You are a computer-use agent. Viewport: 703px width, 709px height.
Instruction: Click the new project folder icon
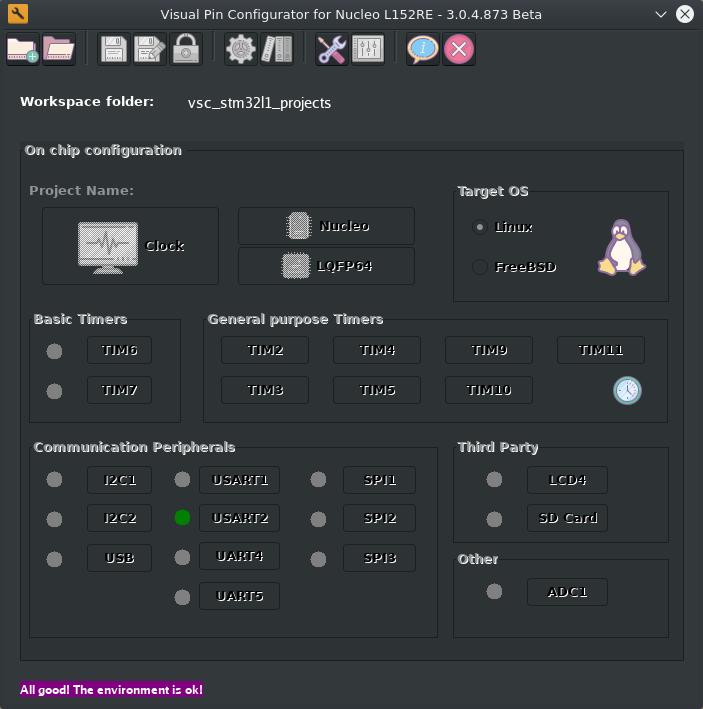coord(22,49)
